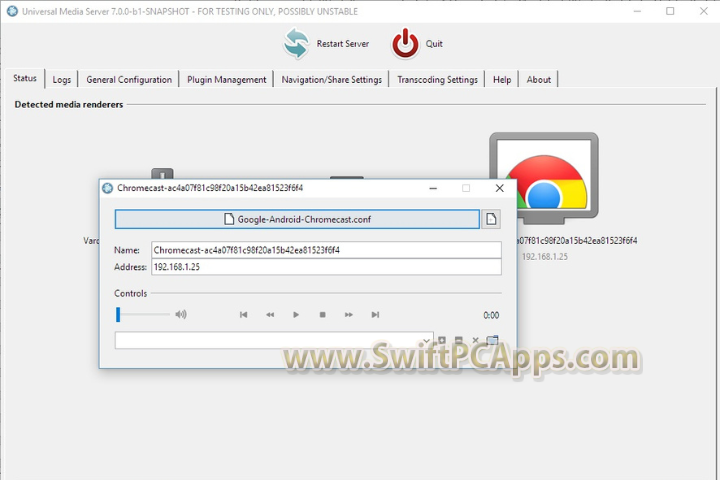Image resolution: width=720 pixels, height=480 pixels.
Task: Go to the Plugin Management tab
Action: tap(226, 79)
